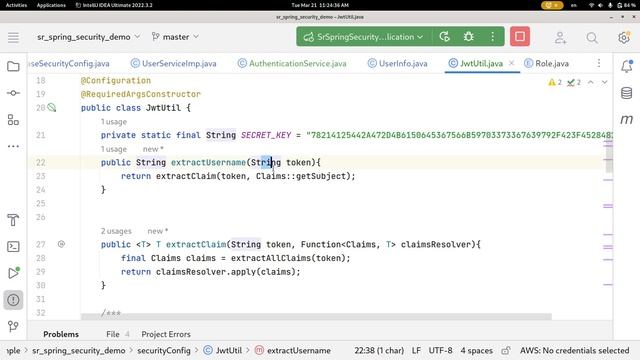Switch to Role.java tab
Viewport: 640px width, 360px height.
click(x=547, y=64)
